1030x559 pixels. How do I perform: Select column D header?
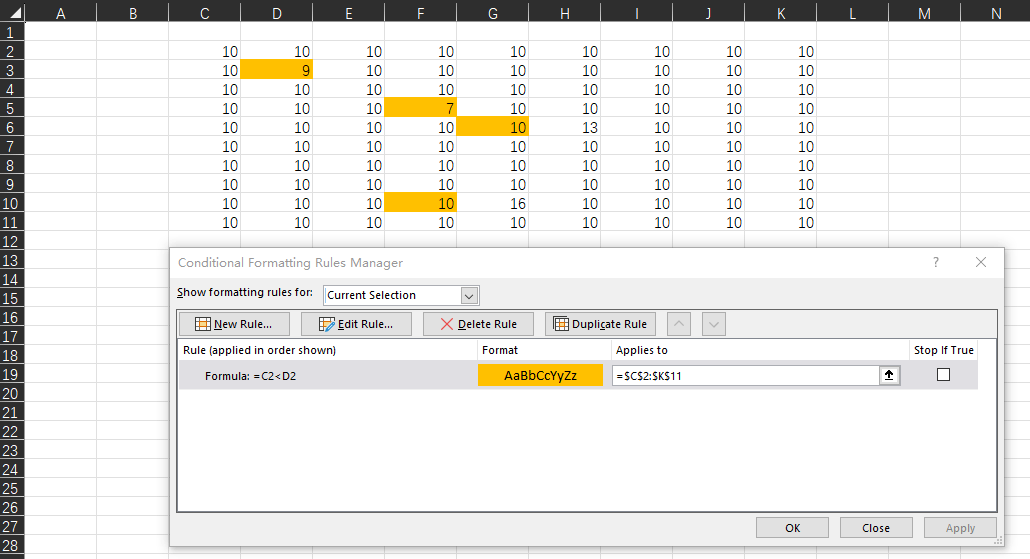click(277, 13)
